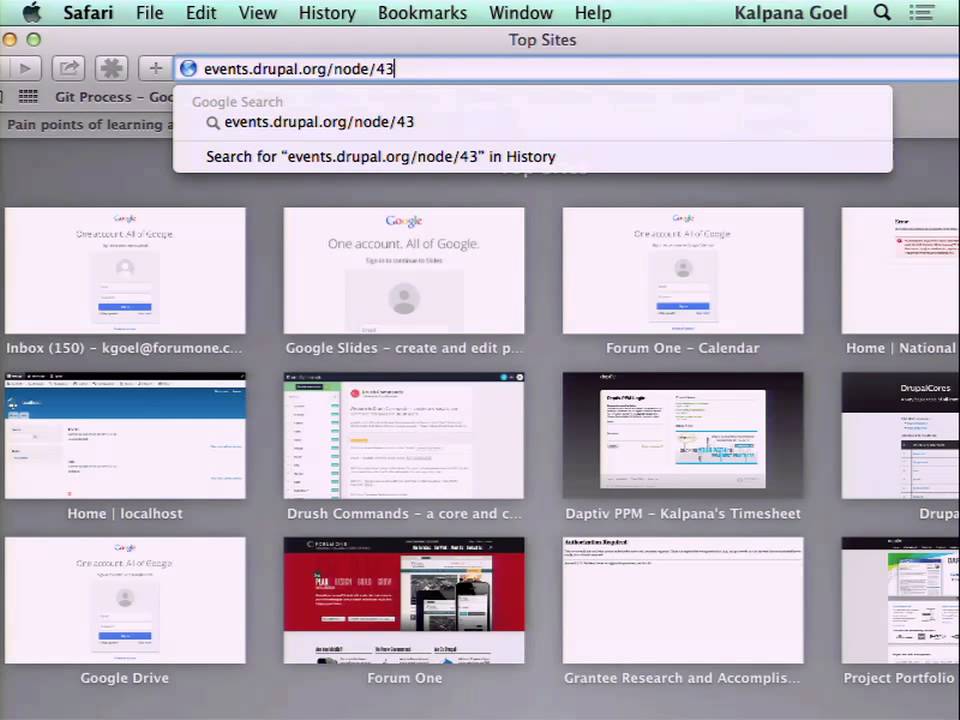Click Google Slides caption text
Screen dimensions: 960x720
click(404, 348)
